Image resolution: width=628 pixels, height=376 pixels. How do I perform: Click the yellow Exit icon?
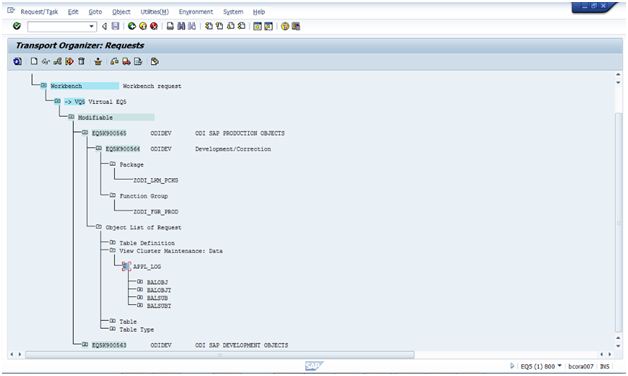click(x=143, y=26)
